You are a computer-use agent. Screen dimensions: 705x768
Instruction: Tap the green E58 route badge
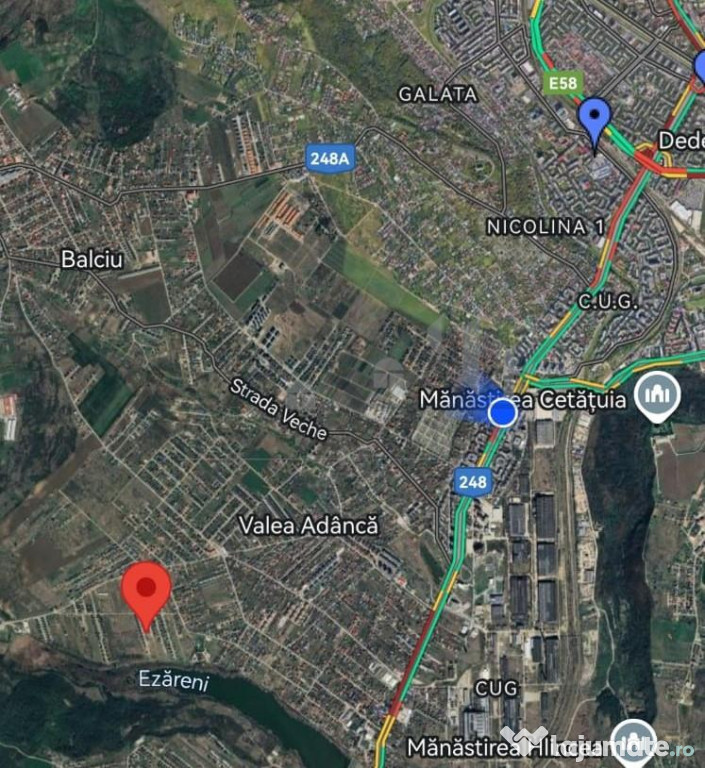tap(562, 83)
